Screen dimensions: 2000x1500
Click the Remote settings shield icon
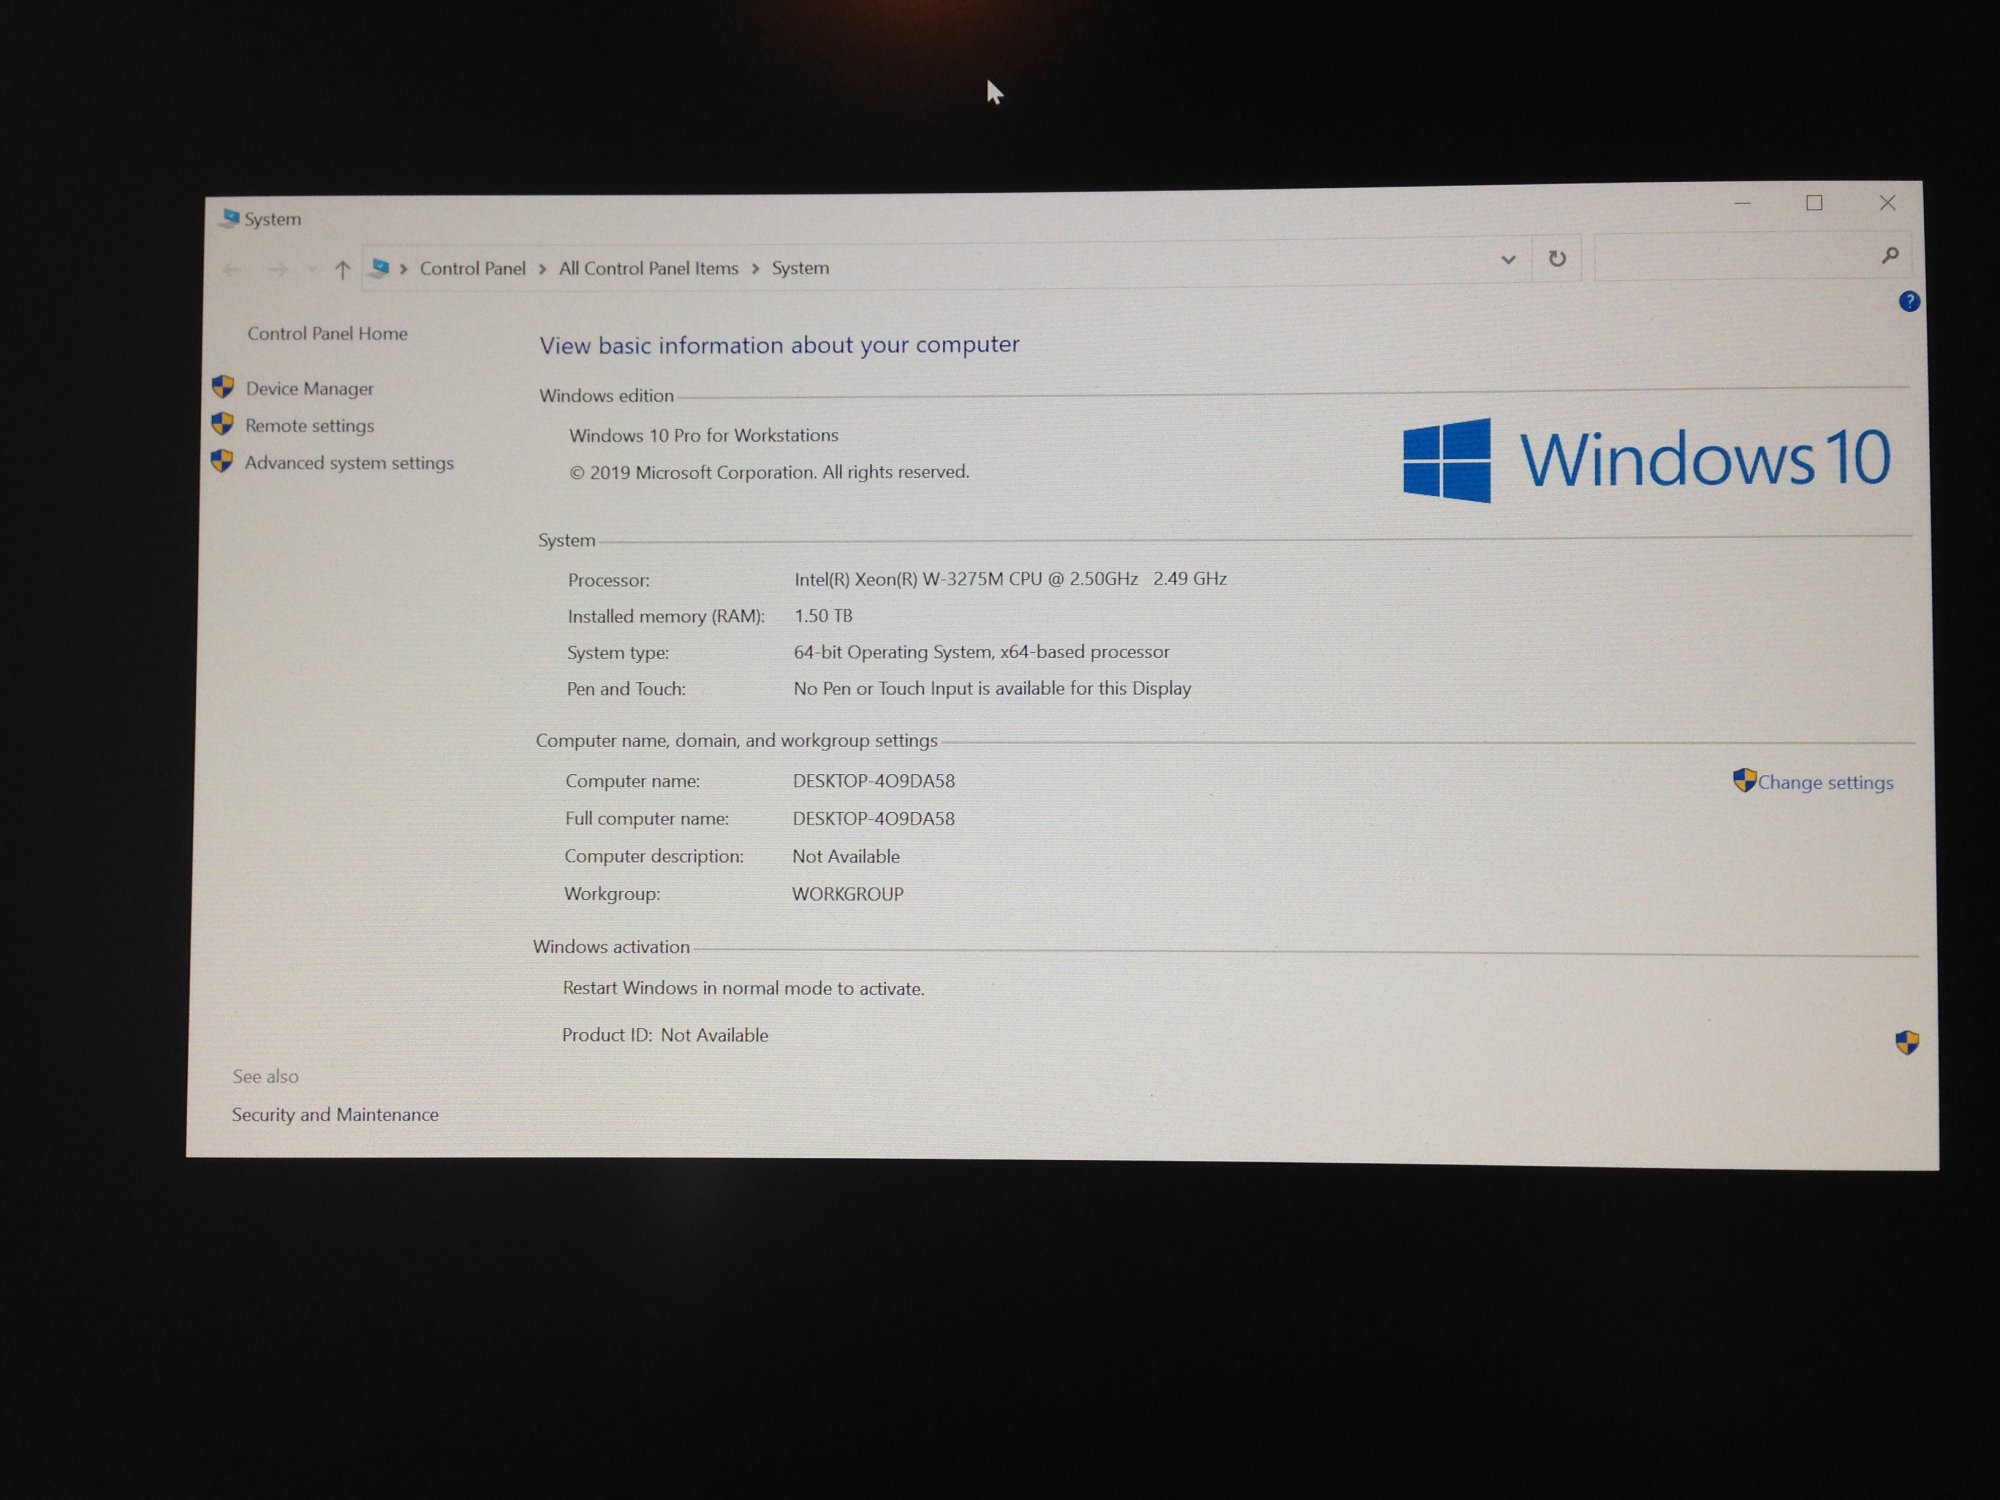[223, 424]
